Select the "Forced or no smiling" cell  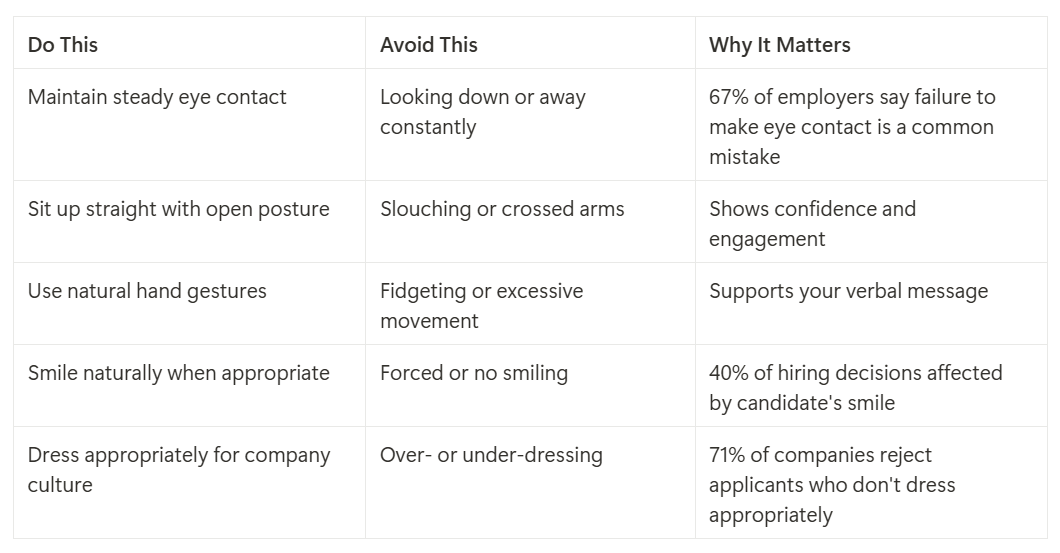(x=473, y=373)
